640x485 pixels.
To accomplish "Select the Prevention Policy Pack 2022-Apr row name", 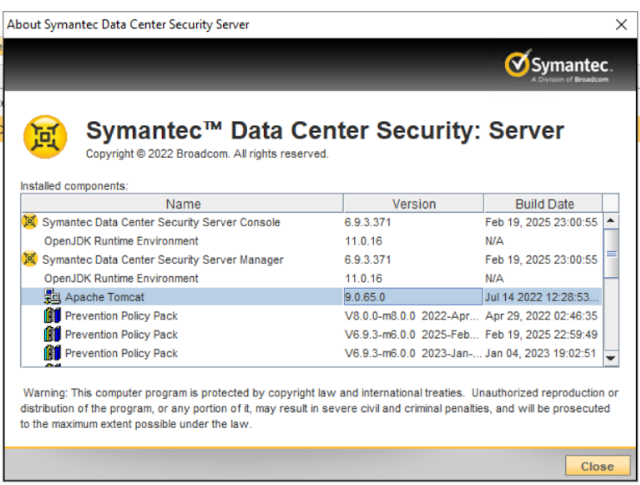I will coord(121,316).
